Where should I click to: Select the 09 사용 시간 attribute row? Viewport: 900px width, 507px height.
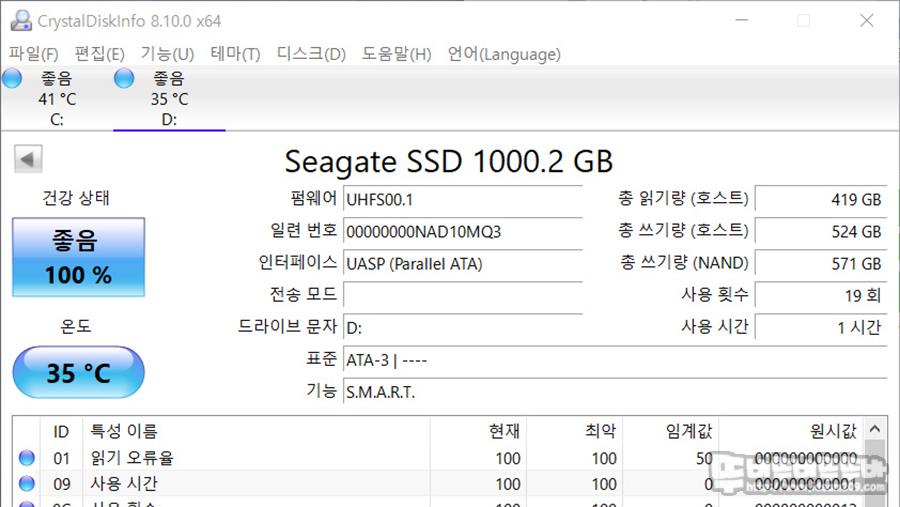pos(439,484)
